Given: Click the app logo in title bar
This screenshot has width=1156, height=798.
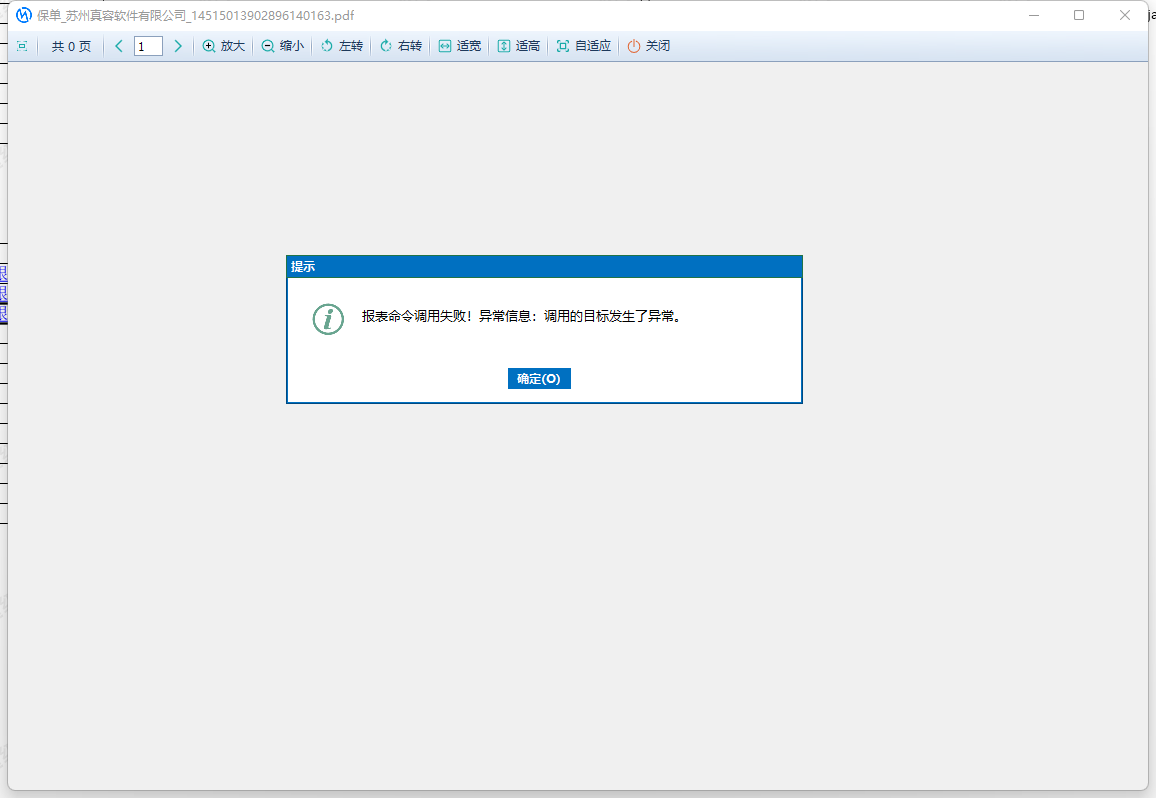Looking at the screenshot, I should pyautogui.click(x=24, y=15).
